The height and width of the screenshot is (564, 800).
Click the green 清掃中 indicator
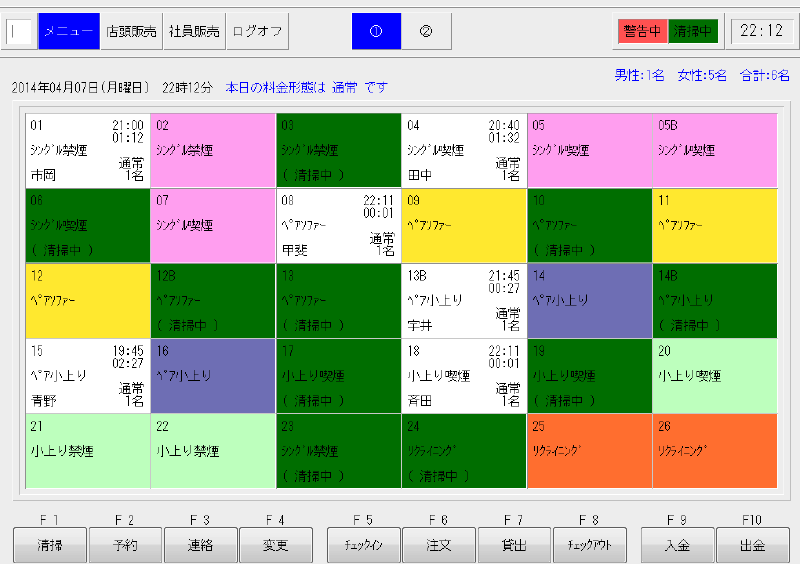[693, 31]
